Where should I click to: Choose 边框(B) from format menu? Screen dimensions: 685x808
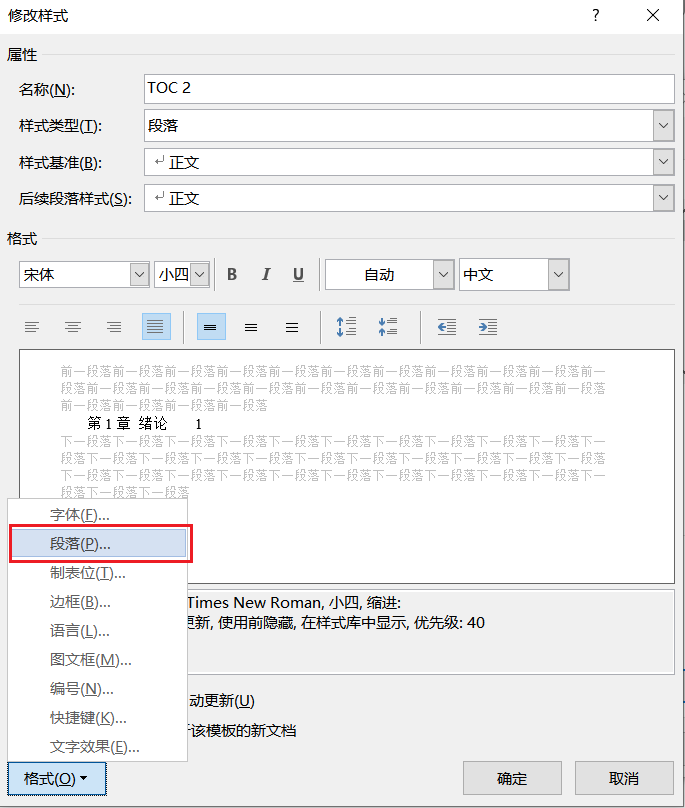click(x=98, y=602)
